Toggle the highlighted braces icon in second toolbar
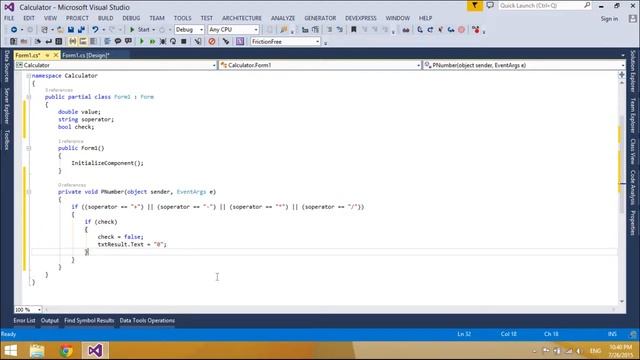 coord(73,42)
